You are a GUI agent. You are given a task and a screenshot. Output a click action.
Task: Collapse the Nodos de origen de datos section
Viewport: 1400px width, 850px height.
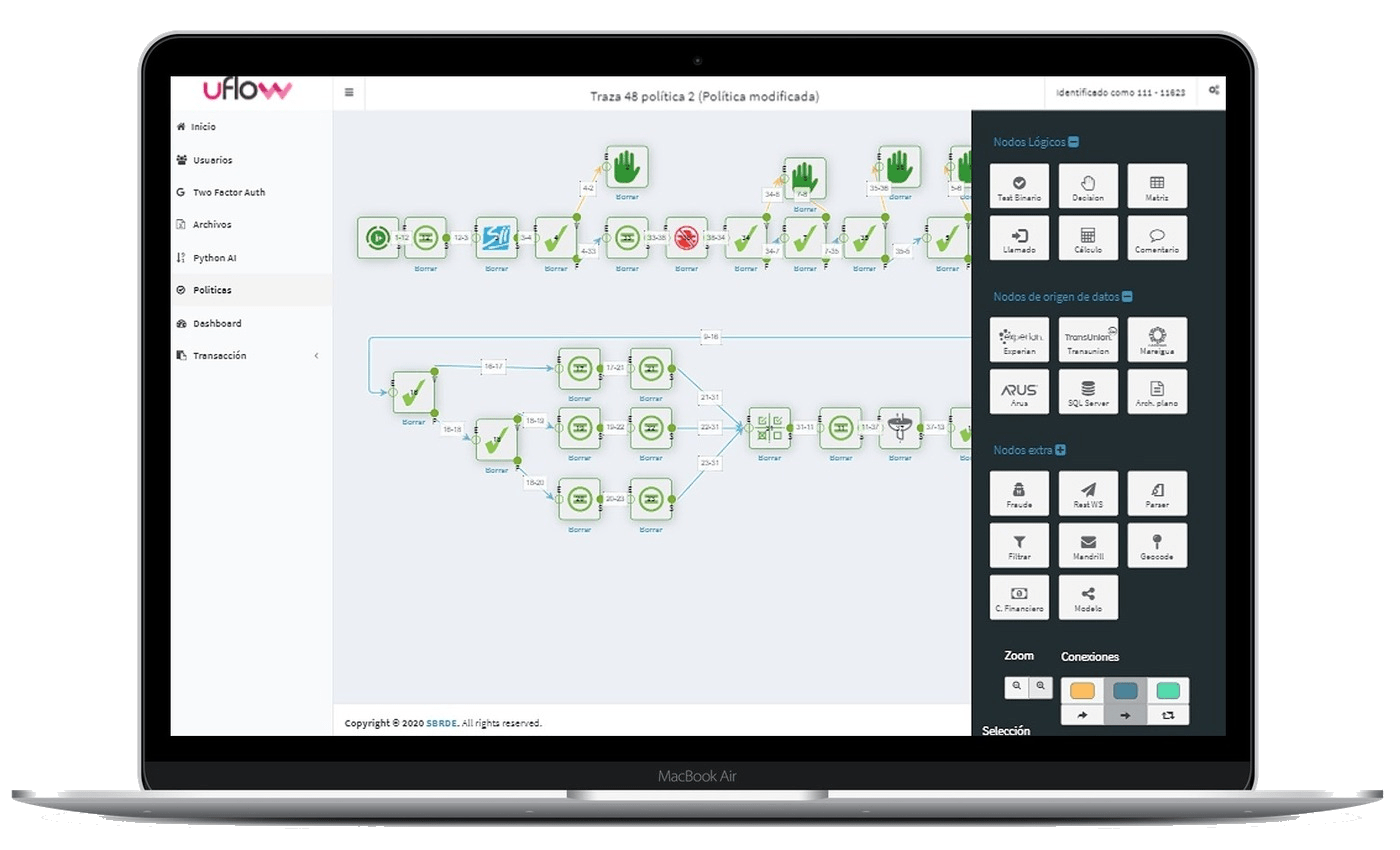1128,296
